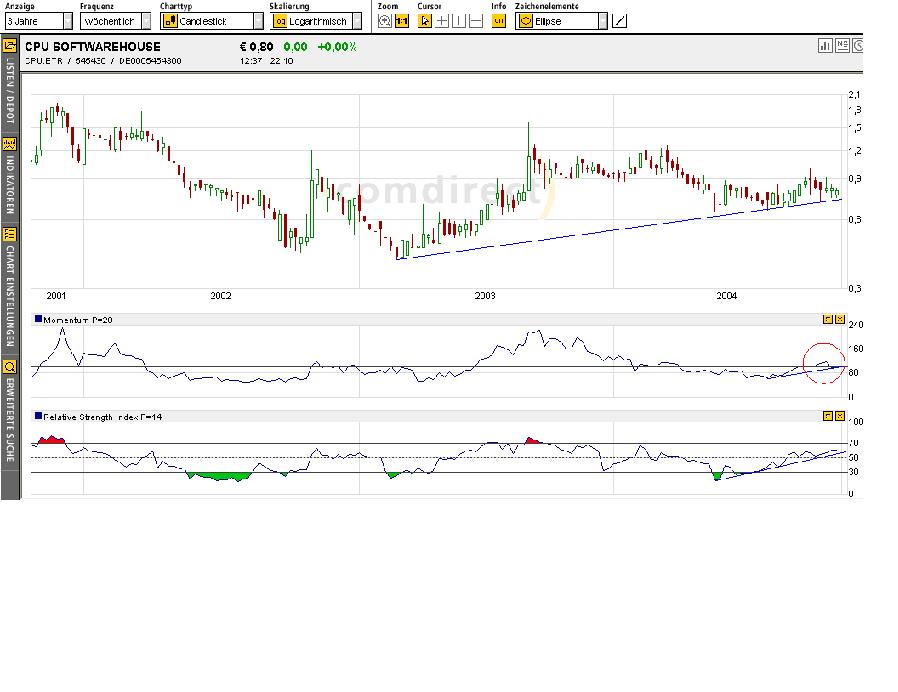The width and height of the screenshot is (898, 692).
Task: Open the Chart Einstellungen sidebar tab
Action: coord(10,290)
